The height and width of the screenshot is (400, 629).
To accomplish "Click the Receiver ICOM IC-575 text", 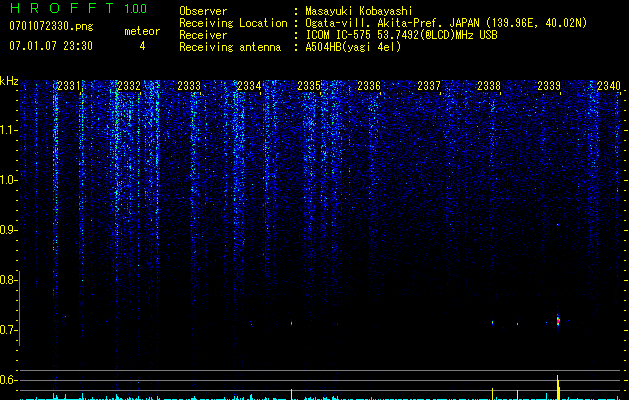I will 401,35.
